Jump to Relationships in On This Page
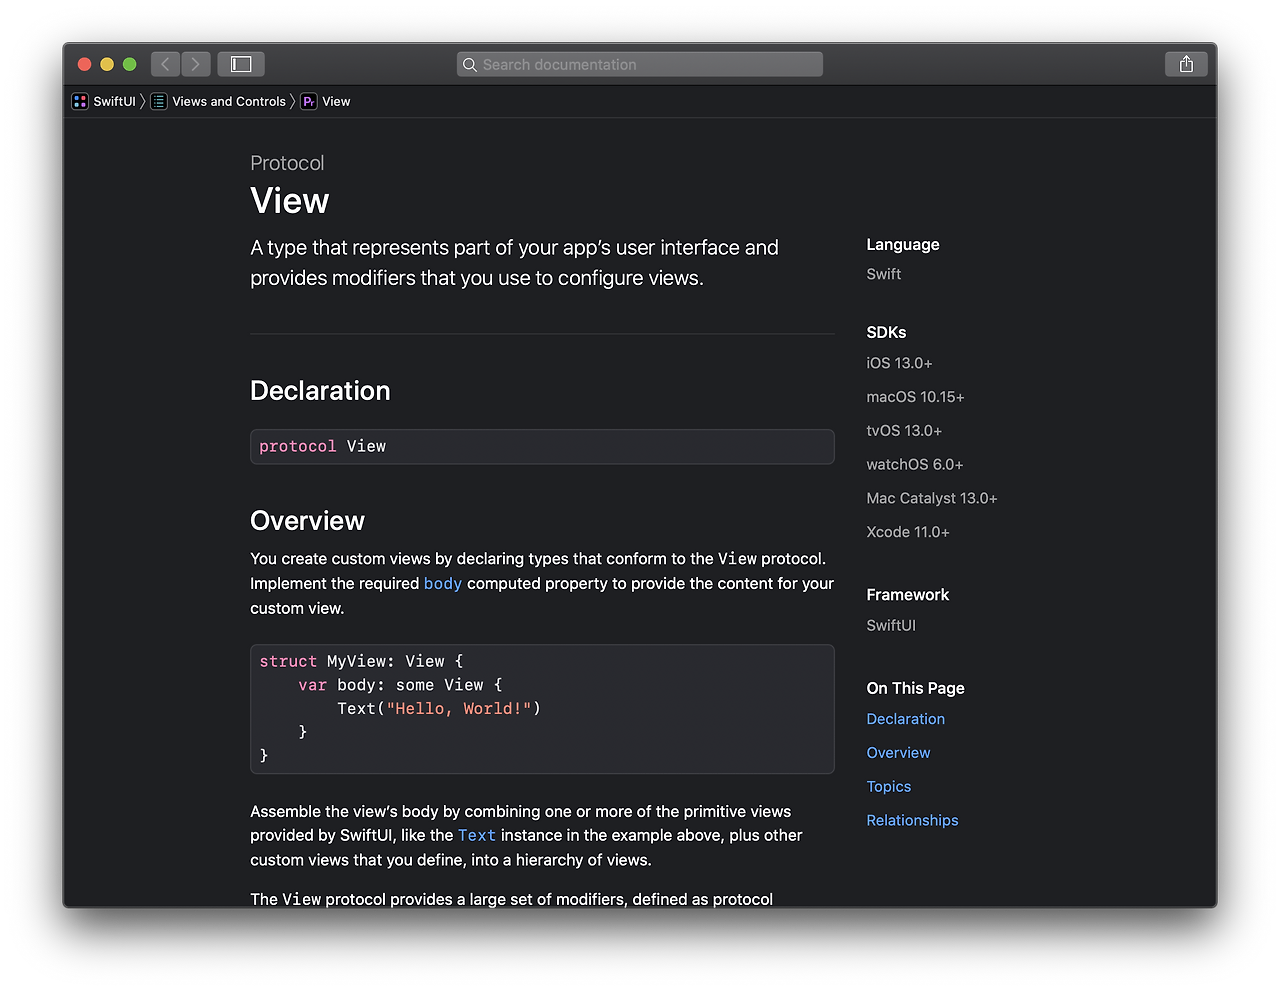The image size is (1280, 991). point(912,820)
